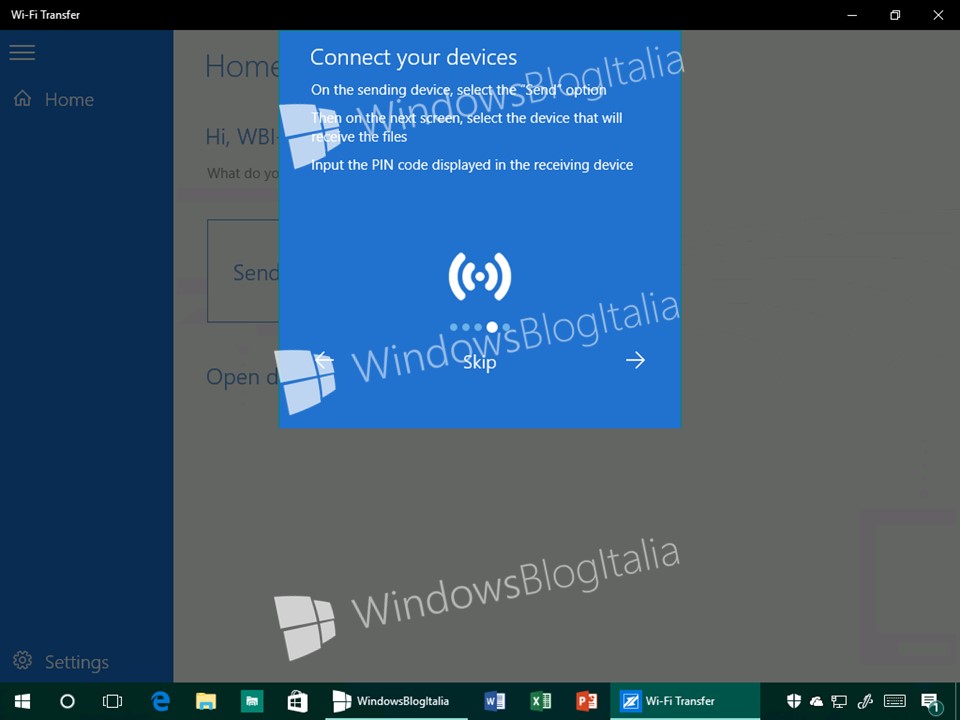
Task: Click the wireless broadcast icon in the dialog
Action: (x=480, y=277)
